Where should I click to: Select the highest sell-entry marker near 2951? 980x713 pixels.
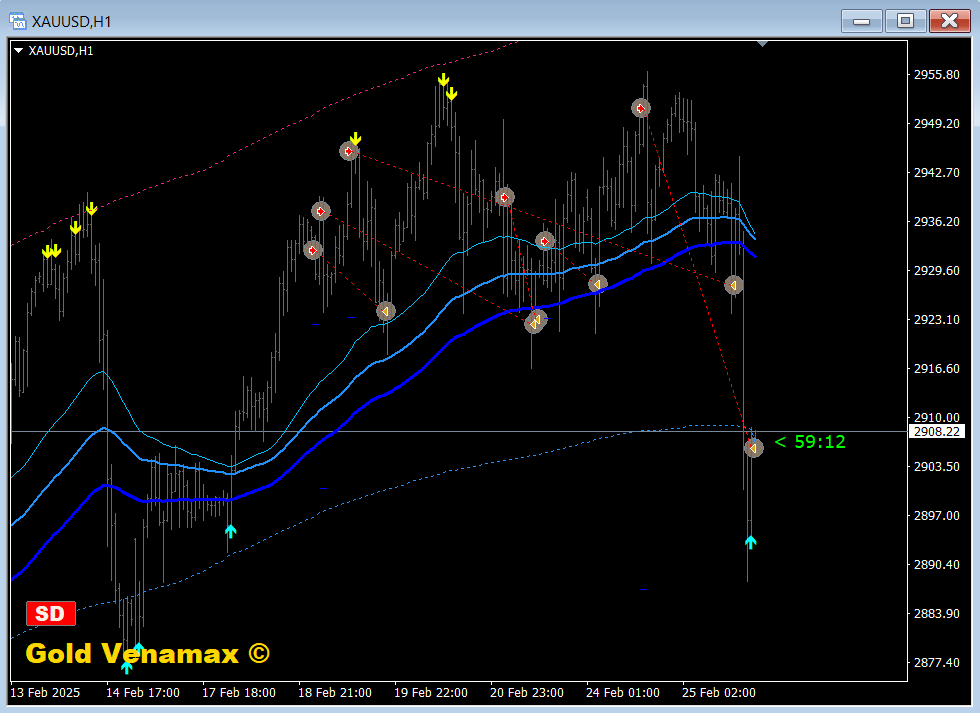point(641,109)
